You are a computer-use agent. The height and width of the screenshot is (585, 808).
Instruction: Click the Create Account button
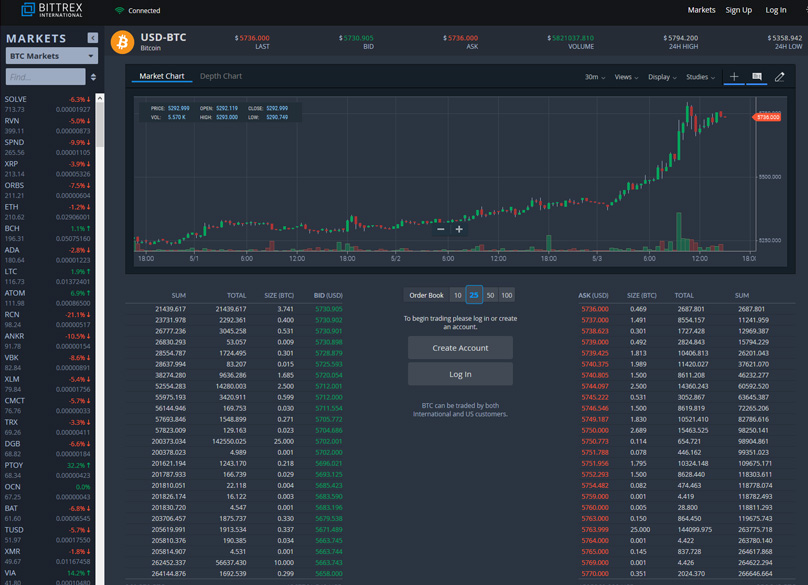(x=460, y=348)
